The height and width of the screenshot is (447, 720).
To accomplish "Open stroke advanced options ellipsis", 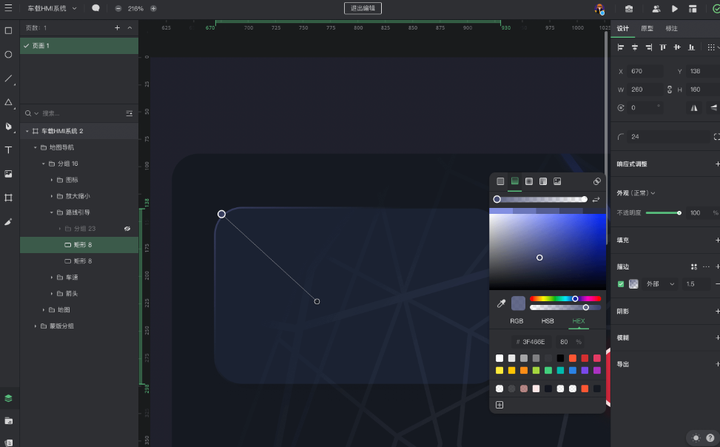I will [x=706, y=267].
